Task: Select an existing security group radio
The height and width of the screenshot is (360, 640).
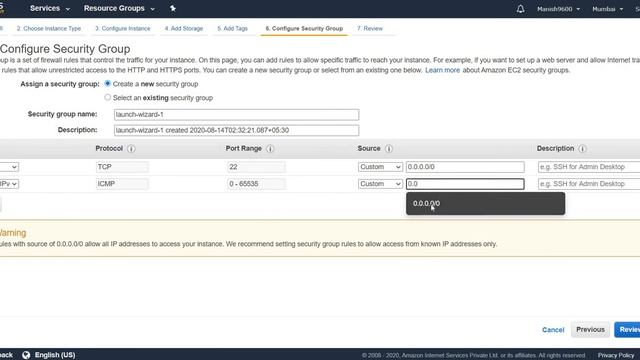Action: 107,97
